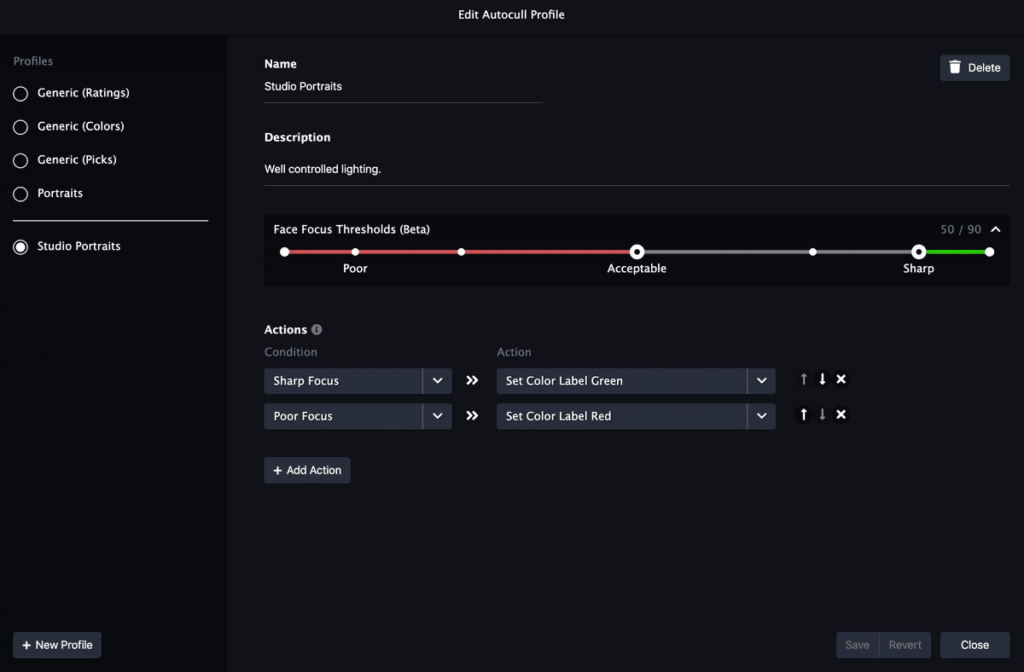Move Sharp Focus action down
1024x672 pixels.
(x=822, y=380)
